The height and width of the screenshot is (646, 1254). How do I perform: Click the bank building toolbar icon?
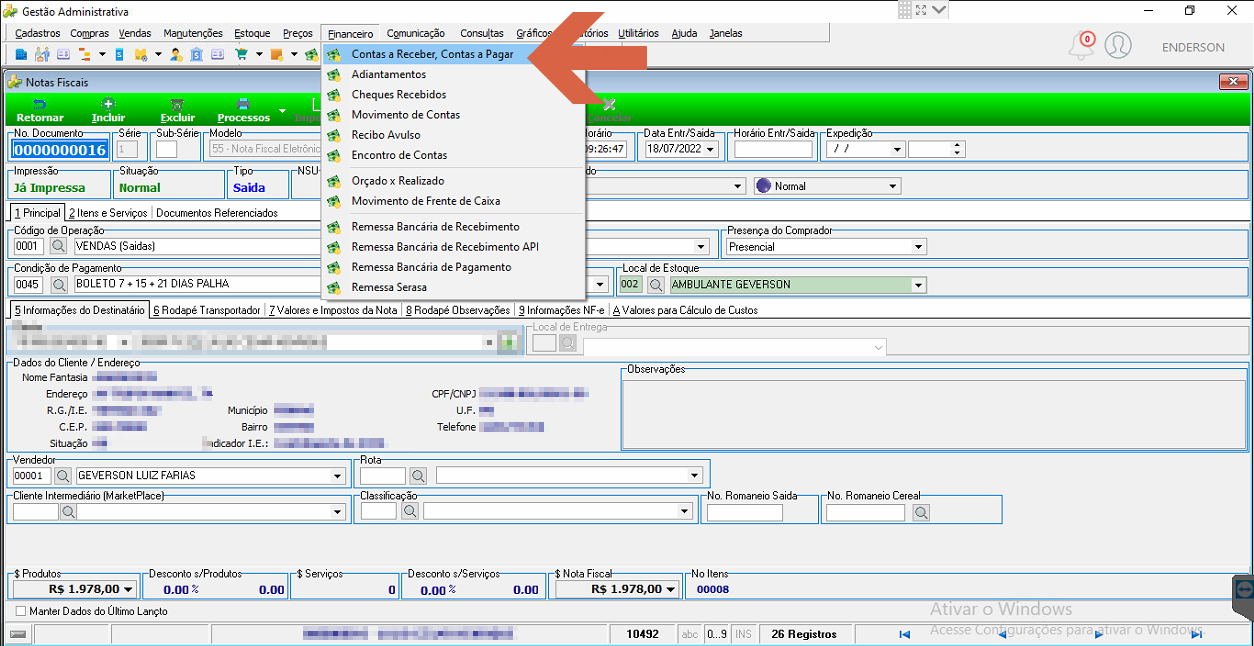point(196,54)
